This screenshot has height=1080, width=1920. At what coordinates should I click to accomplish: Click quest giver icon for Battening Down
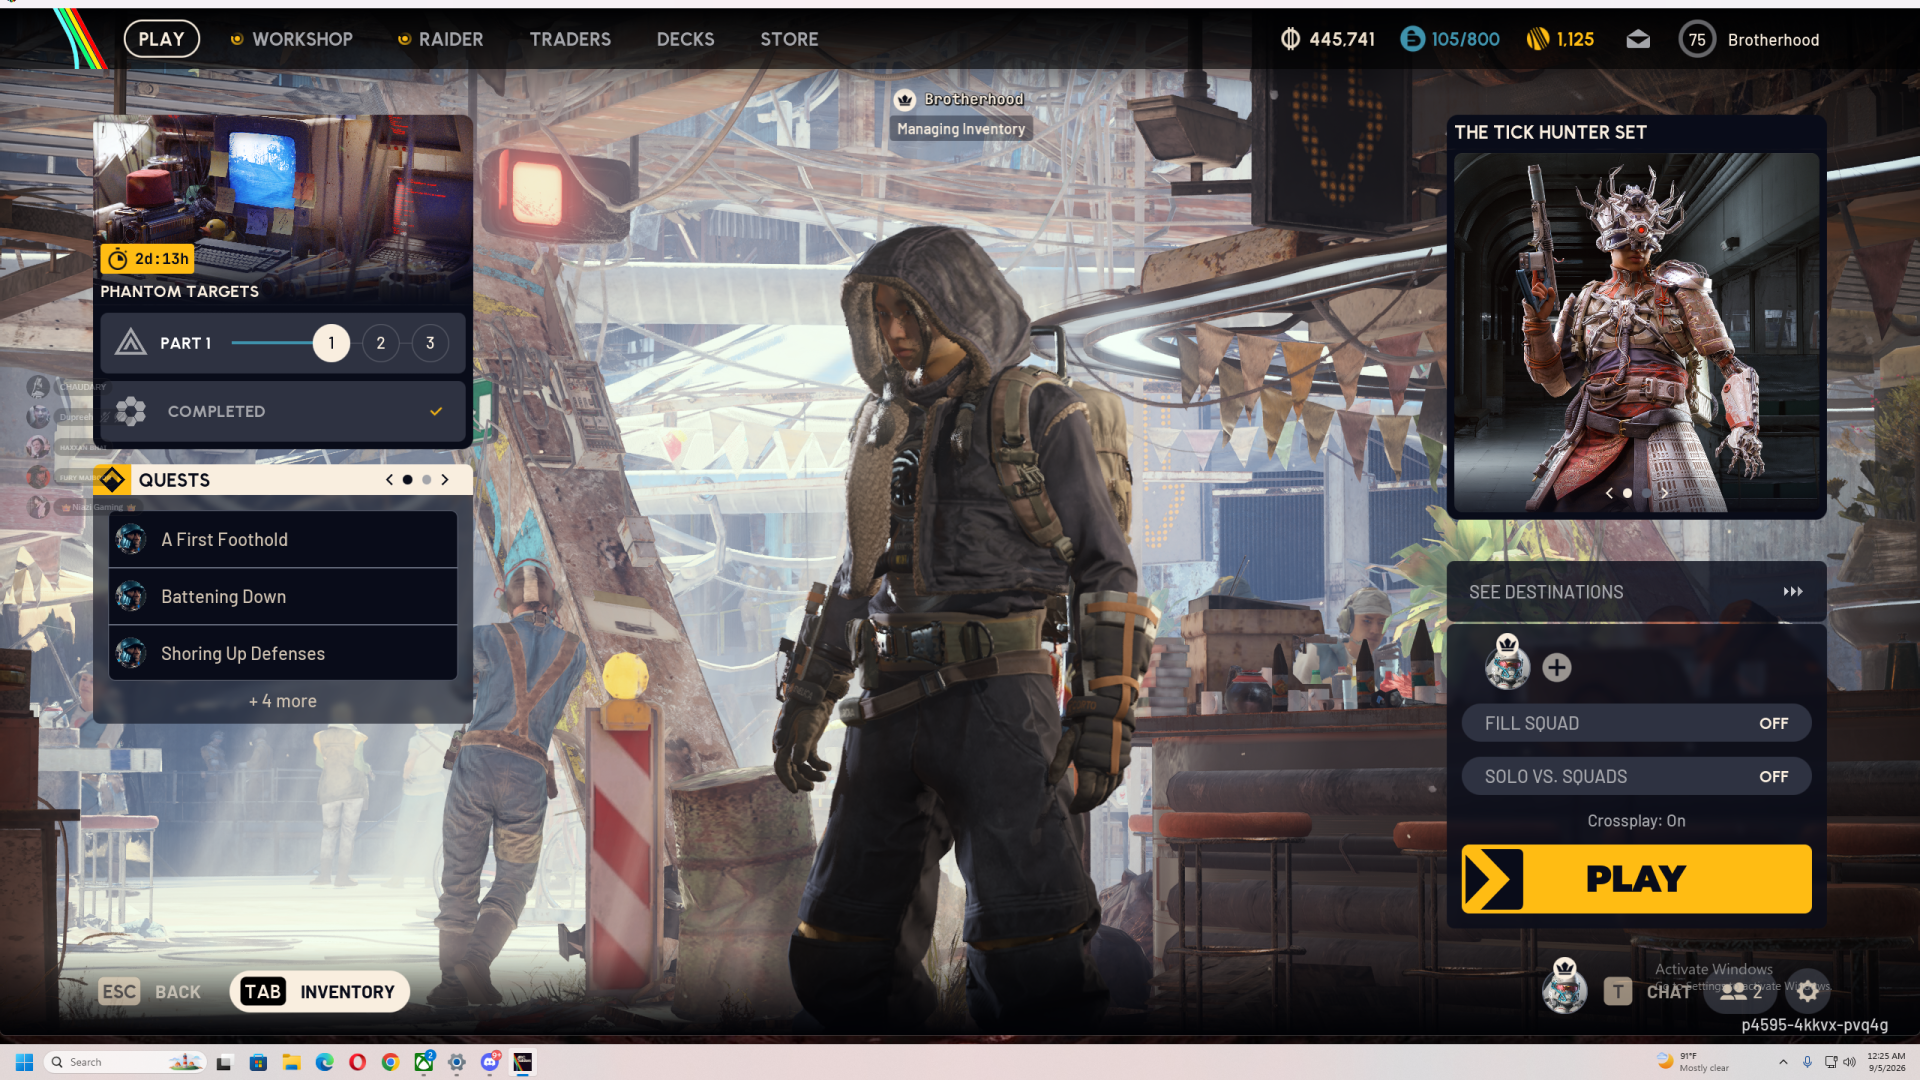[x=130, y=596]
